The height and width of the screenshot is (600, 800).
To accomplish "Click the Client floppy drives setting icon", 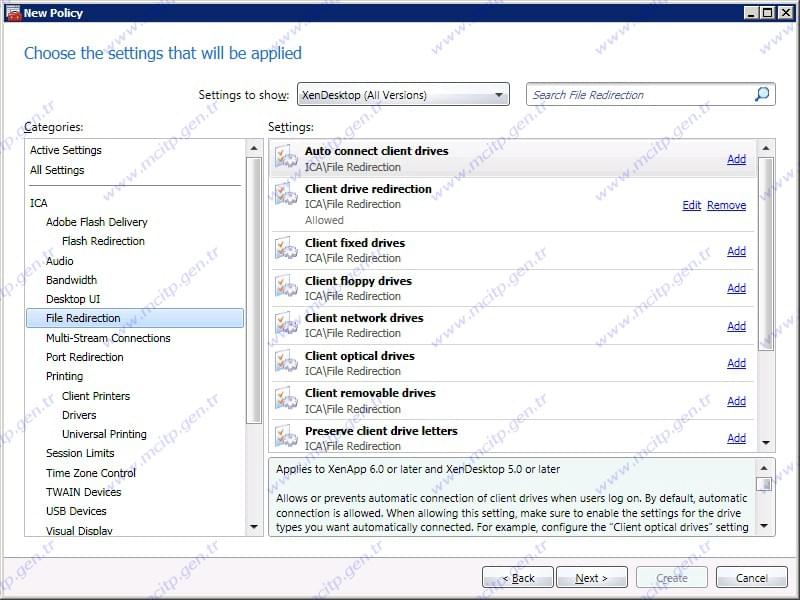I will coord(286,287).
